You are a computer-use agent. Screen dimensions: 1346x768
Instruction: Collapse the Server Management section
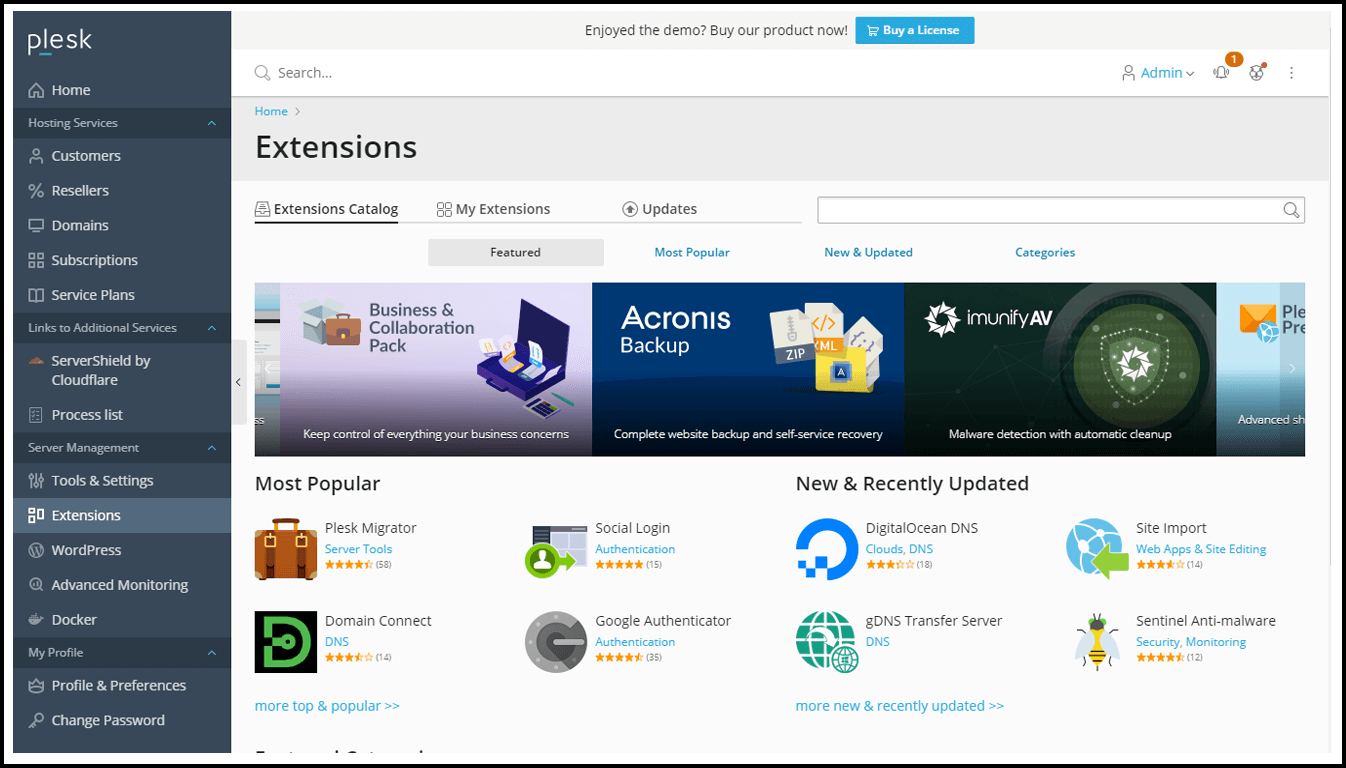211,448
